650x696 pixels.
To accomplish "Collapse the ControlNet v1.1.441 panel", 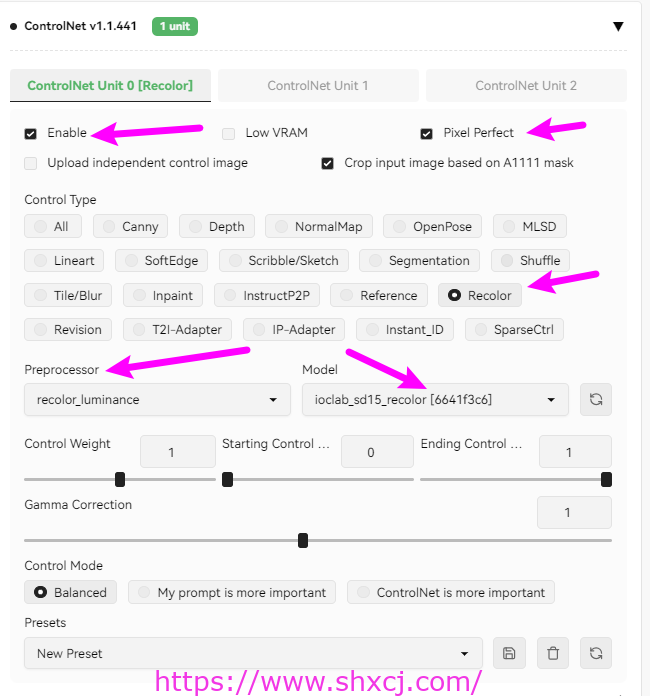I will (618, 27).
